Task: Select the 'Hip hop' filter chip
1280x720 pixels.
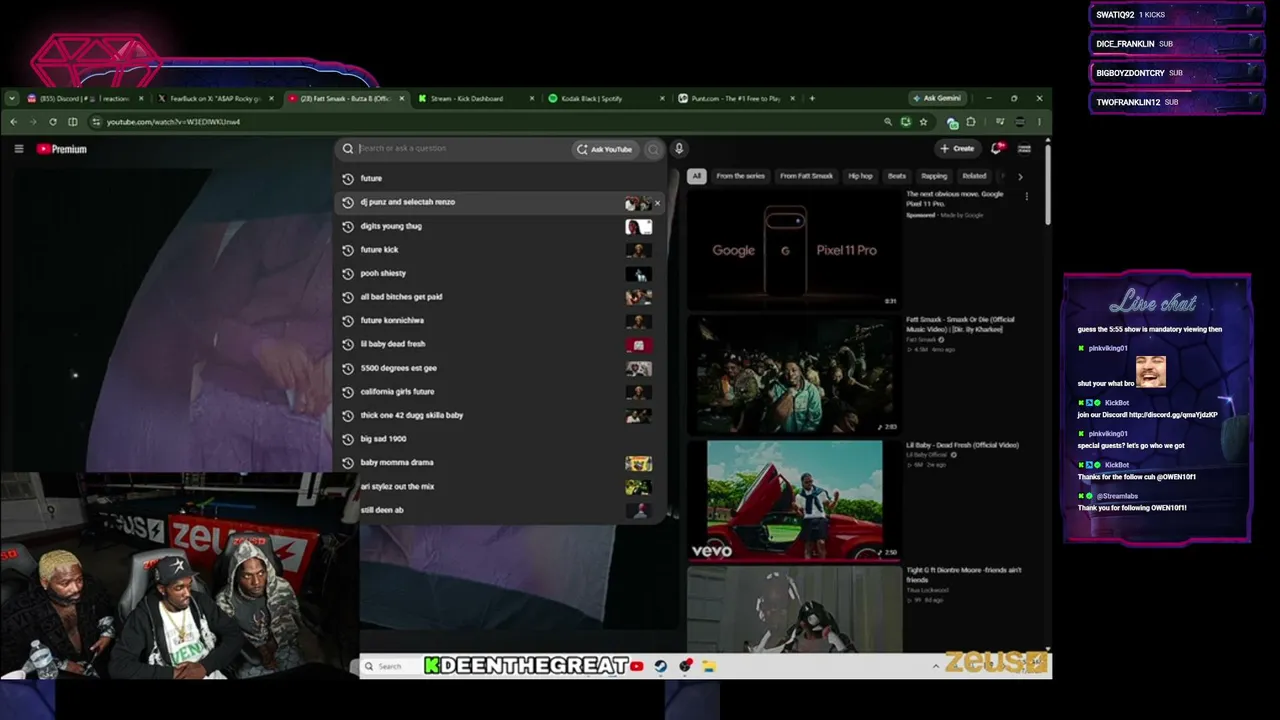Action: [x=860, y=176]
